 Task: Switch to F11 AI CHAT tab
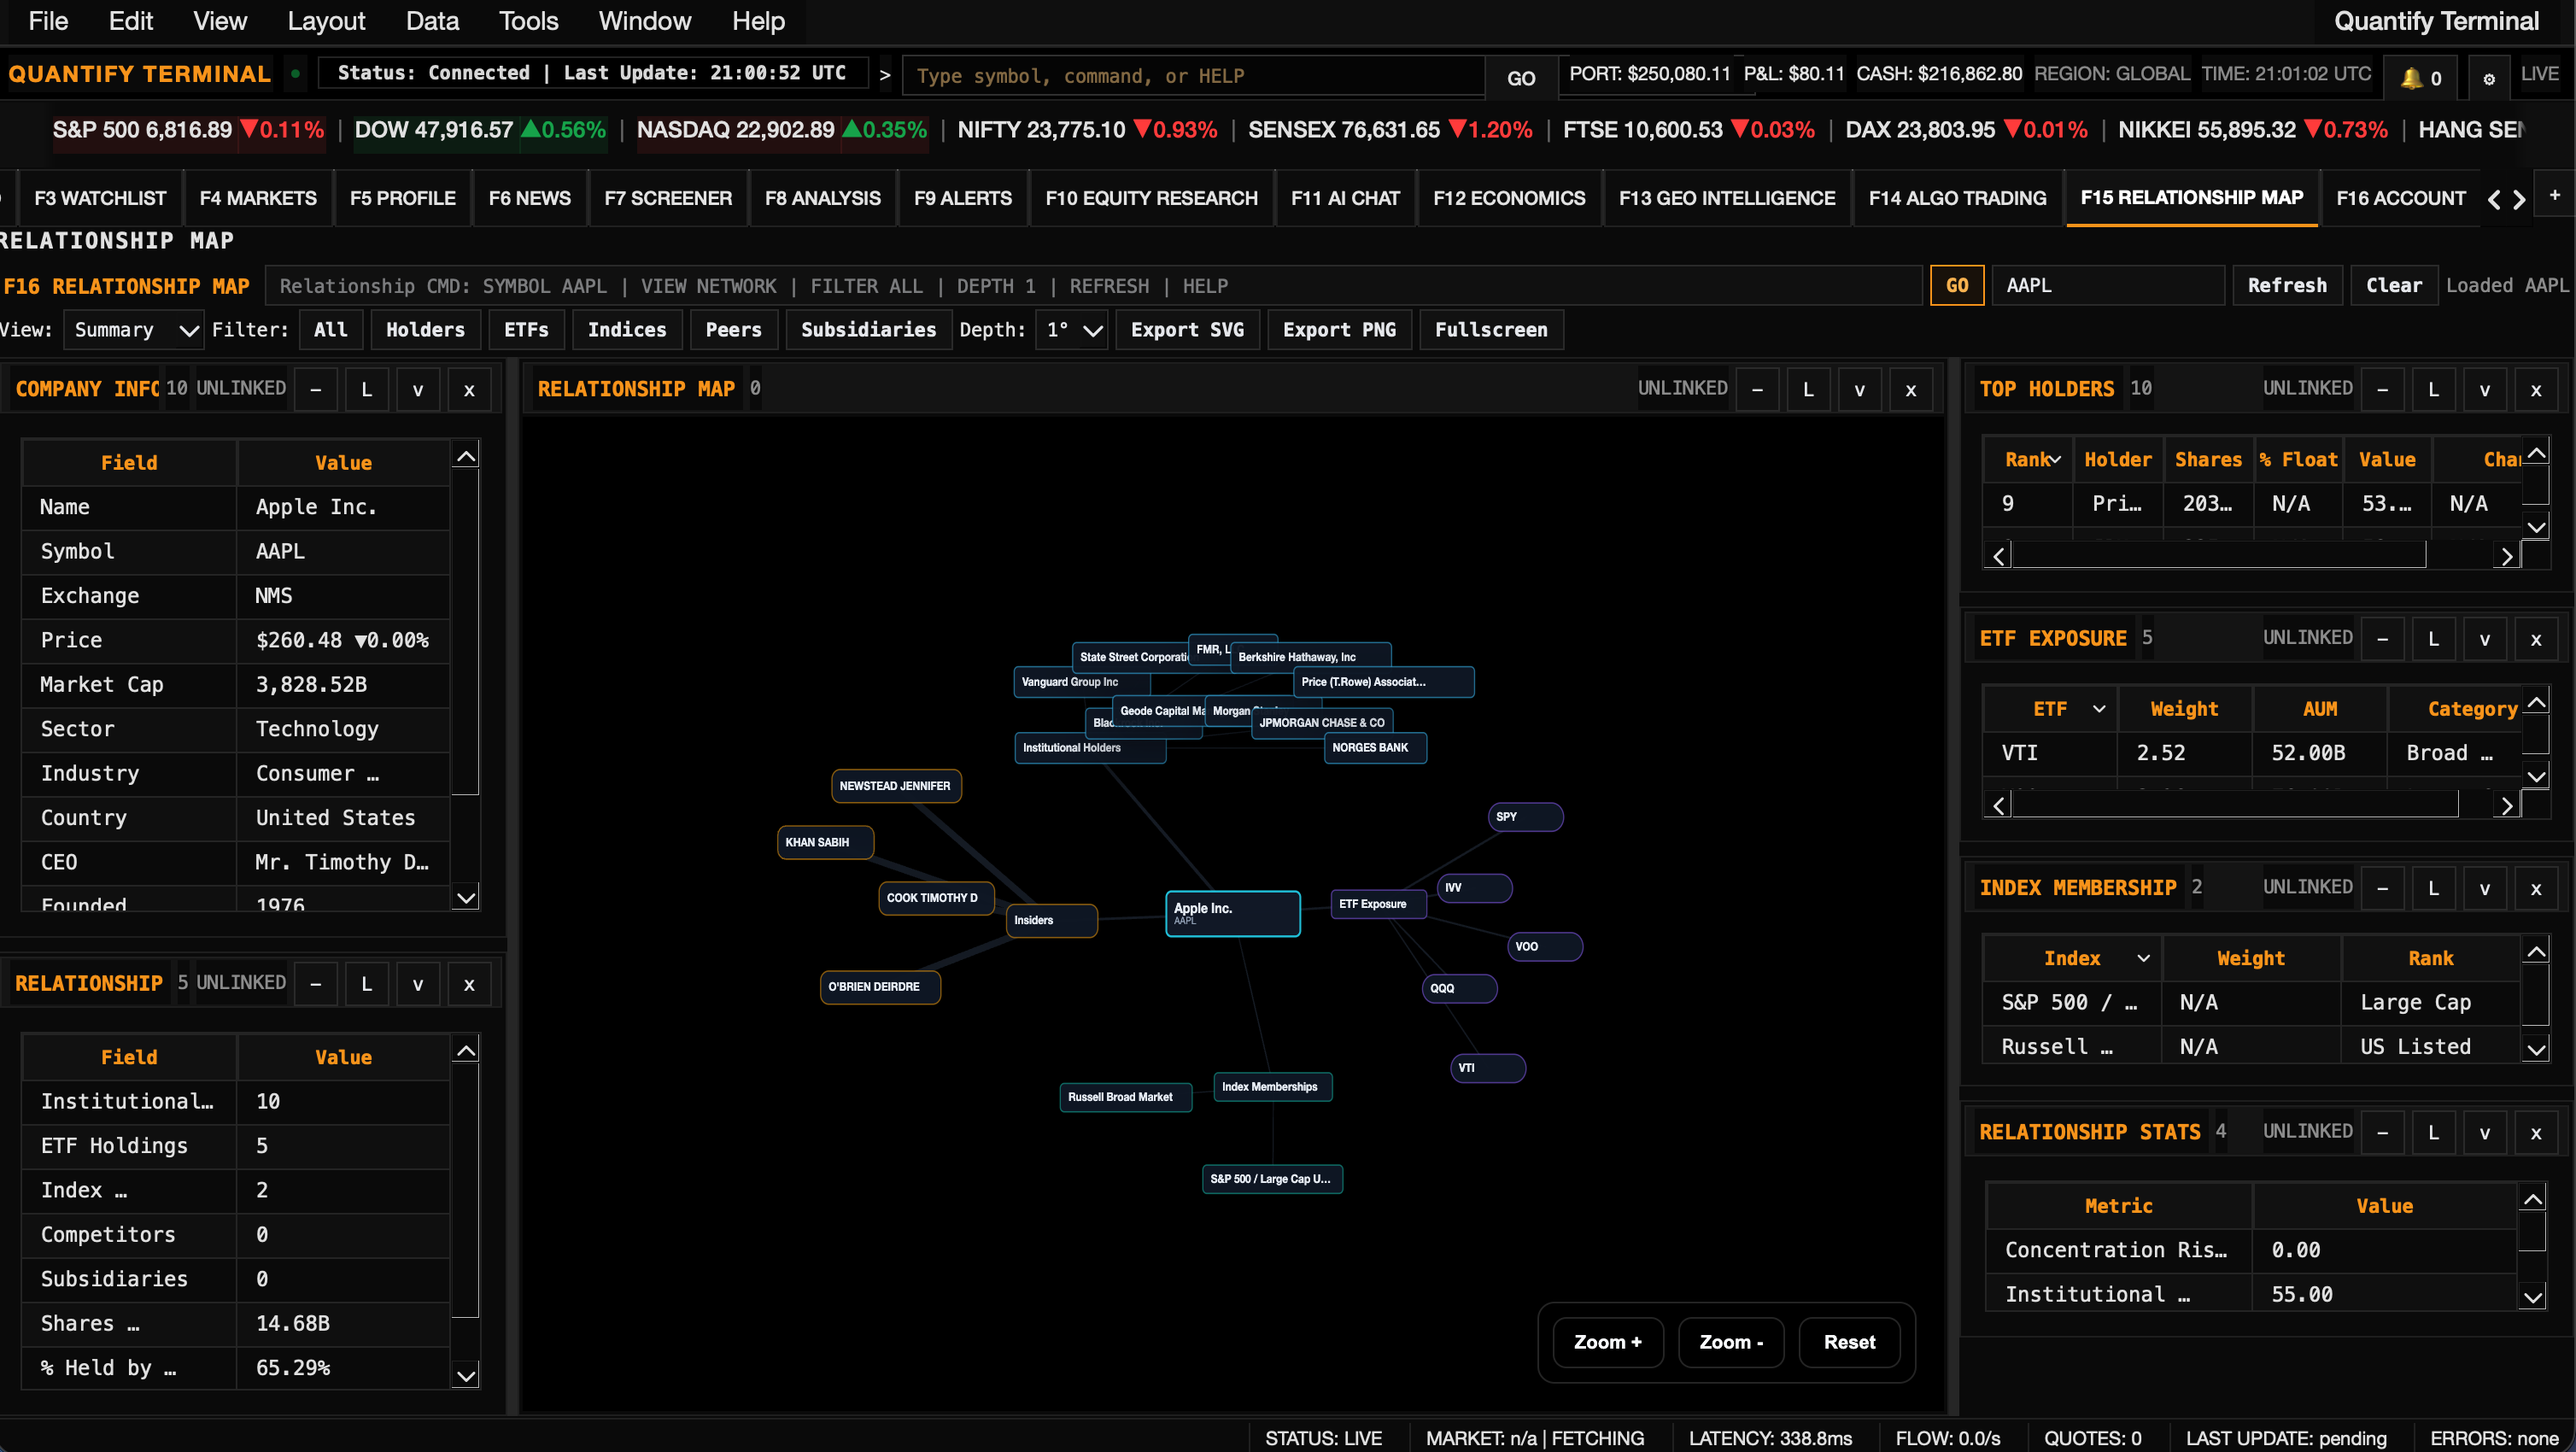(x=1345, y=198)
